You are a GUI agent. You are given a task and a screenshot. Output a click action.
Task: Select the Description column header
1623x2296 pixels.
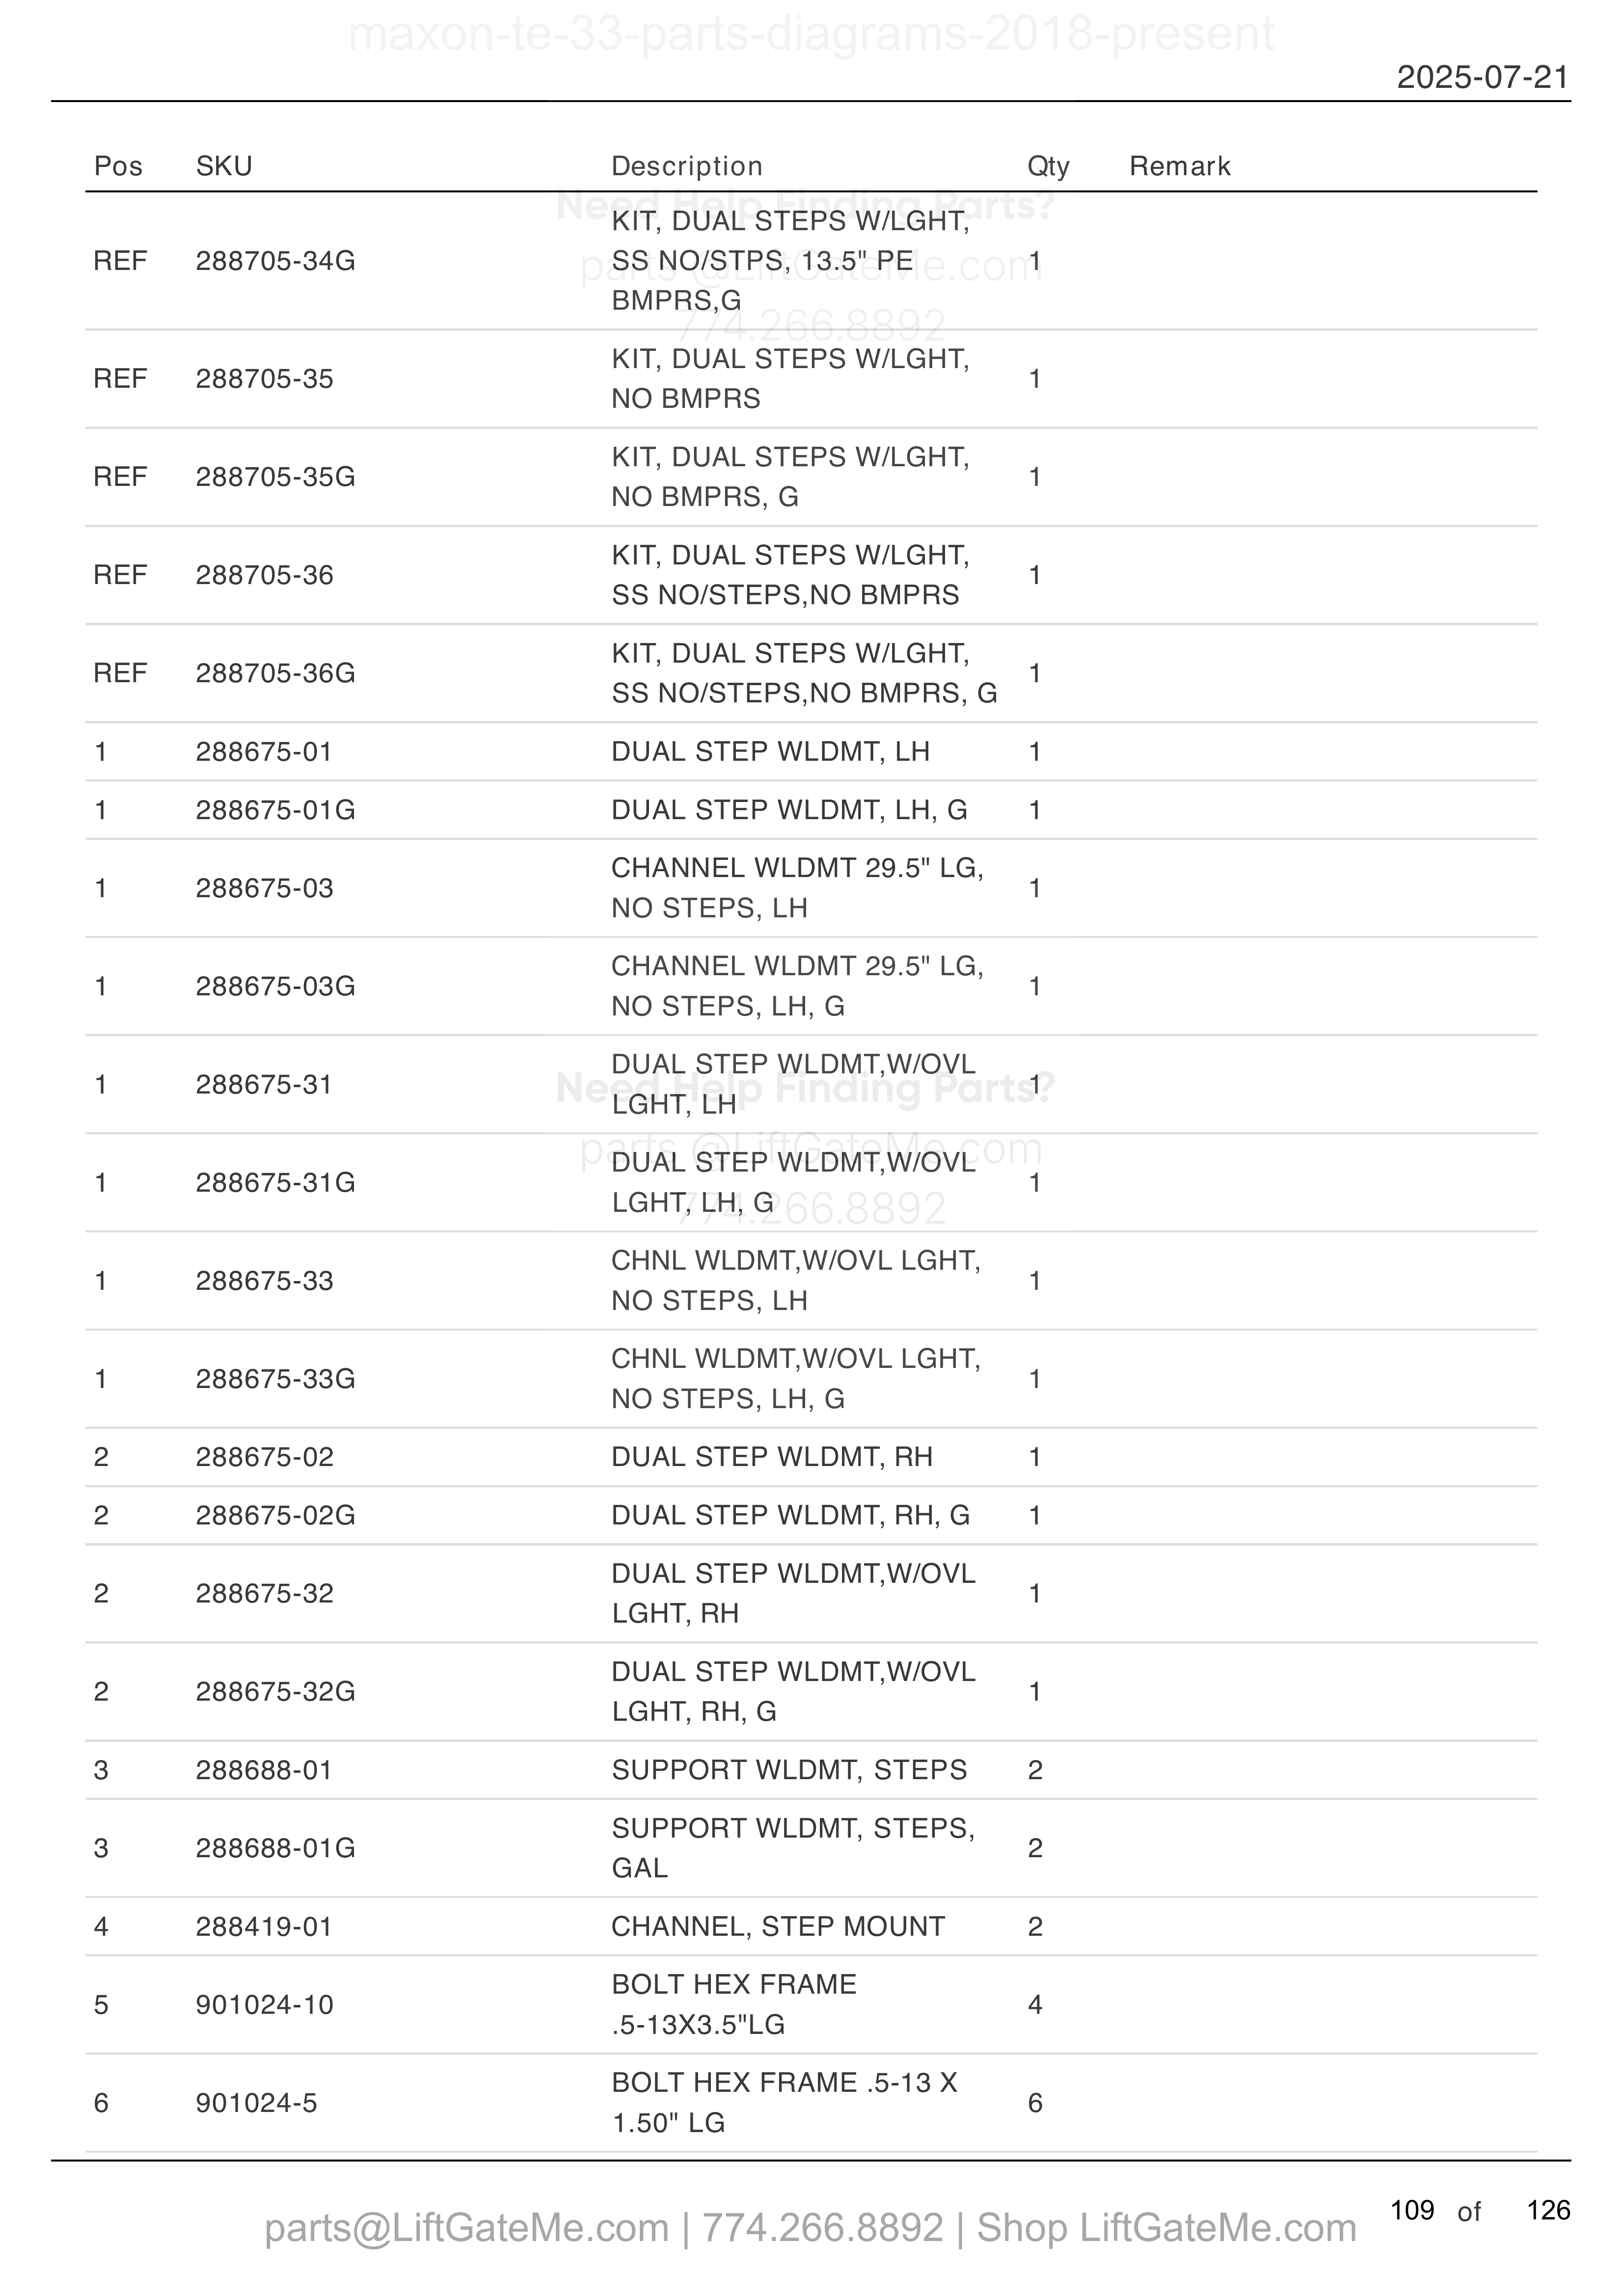(687, 166)
